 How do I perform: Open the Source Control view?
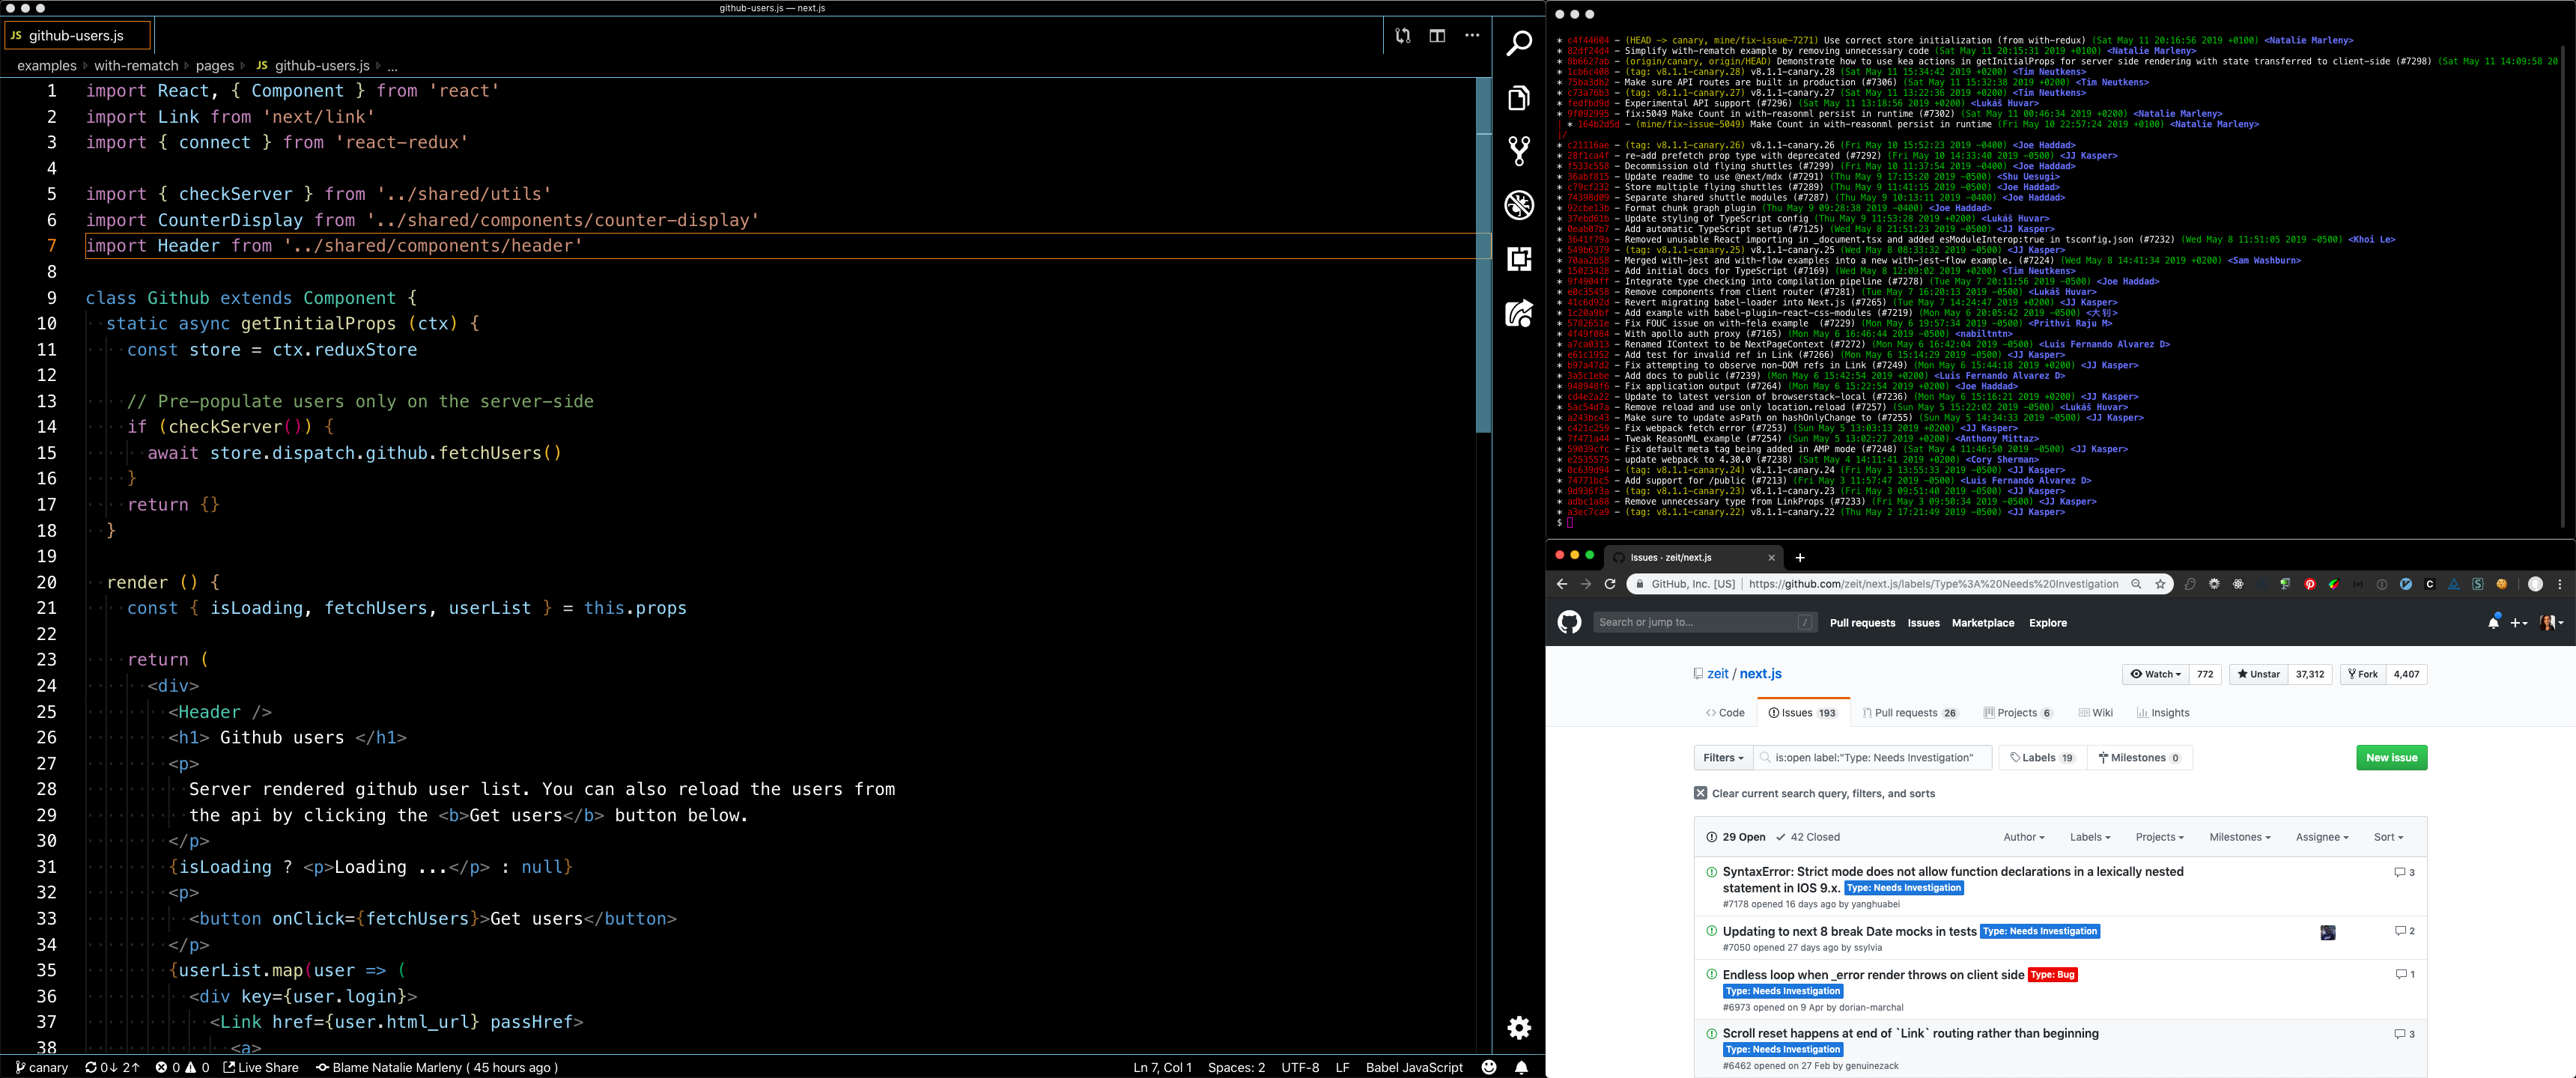pos(1519,151)
